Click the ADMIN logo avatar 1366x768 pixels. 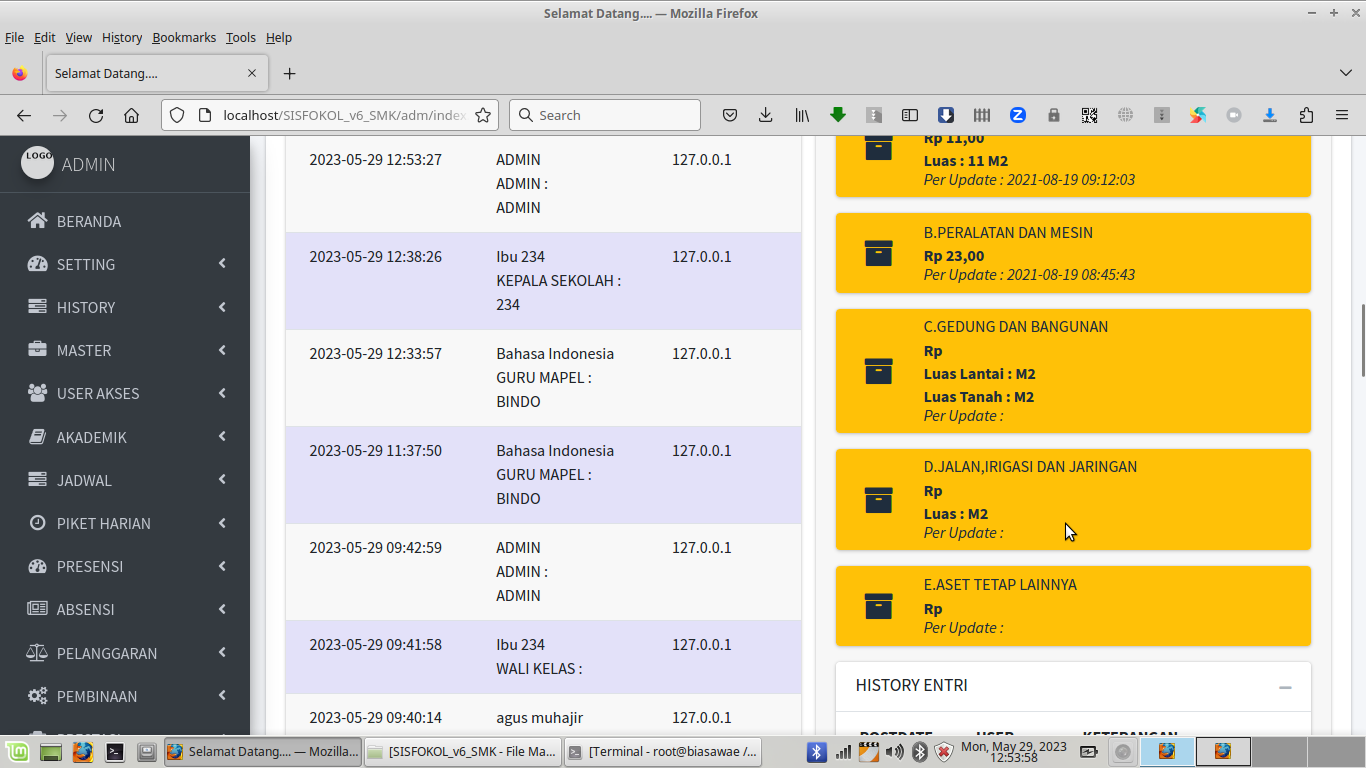38,161
